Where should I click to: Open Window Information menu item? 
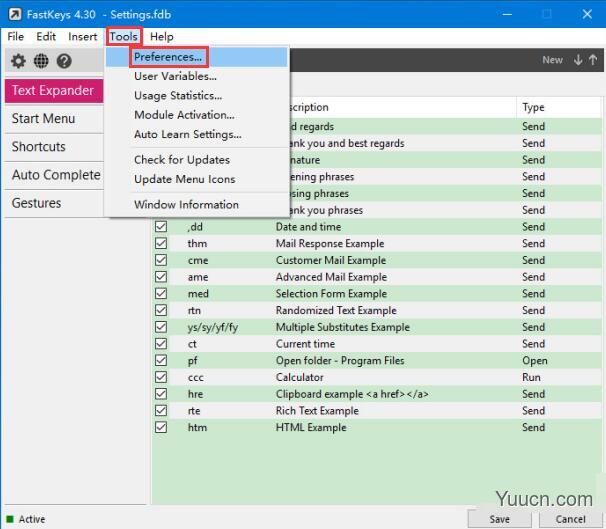click(197, 204)
